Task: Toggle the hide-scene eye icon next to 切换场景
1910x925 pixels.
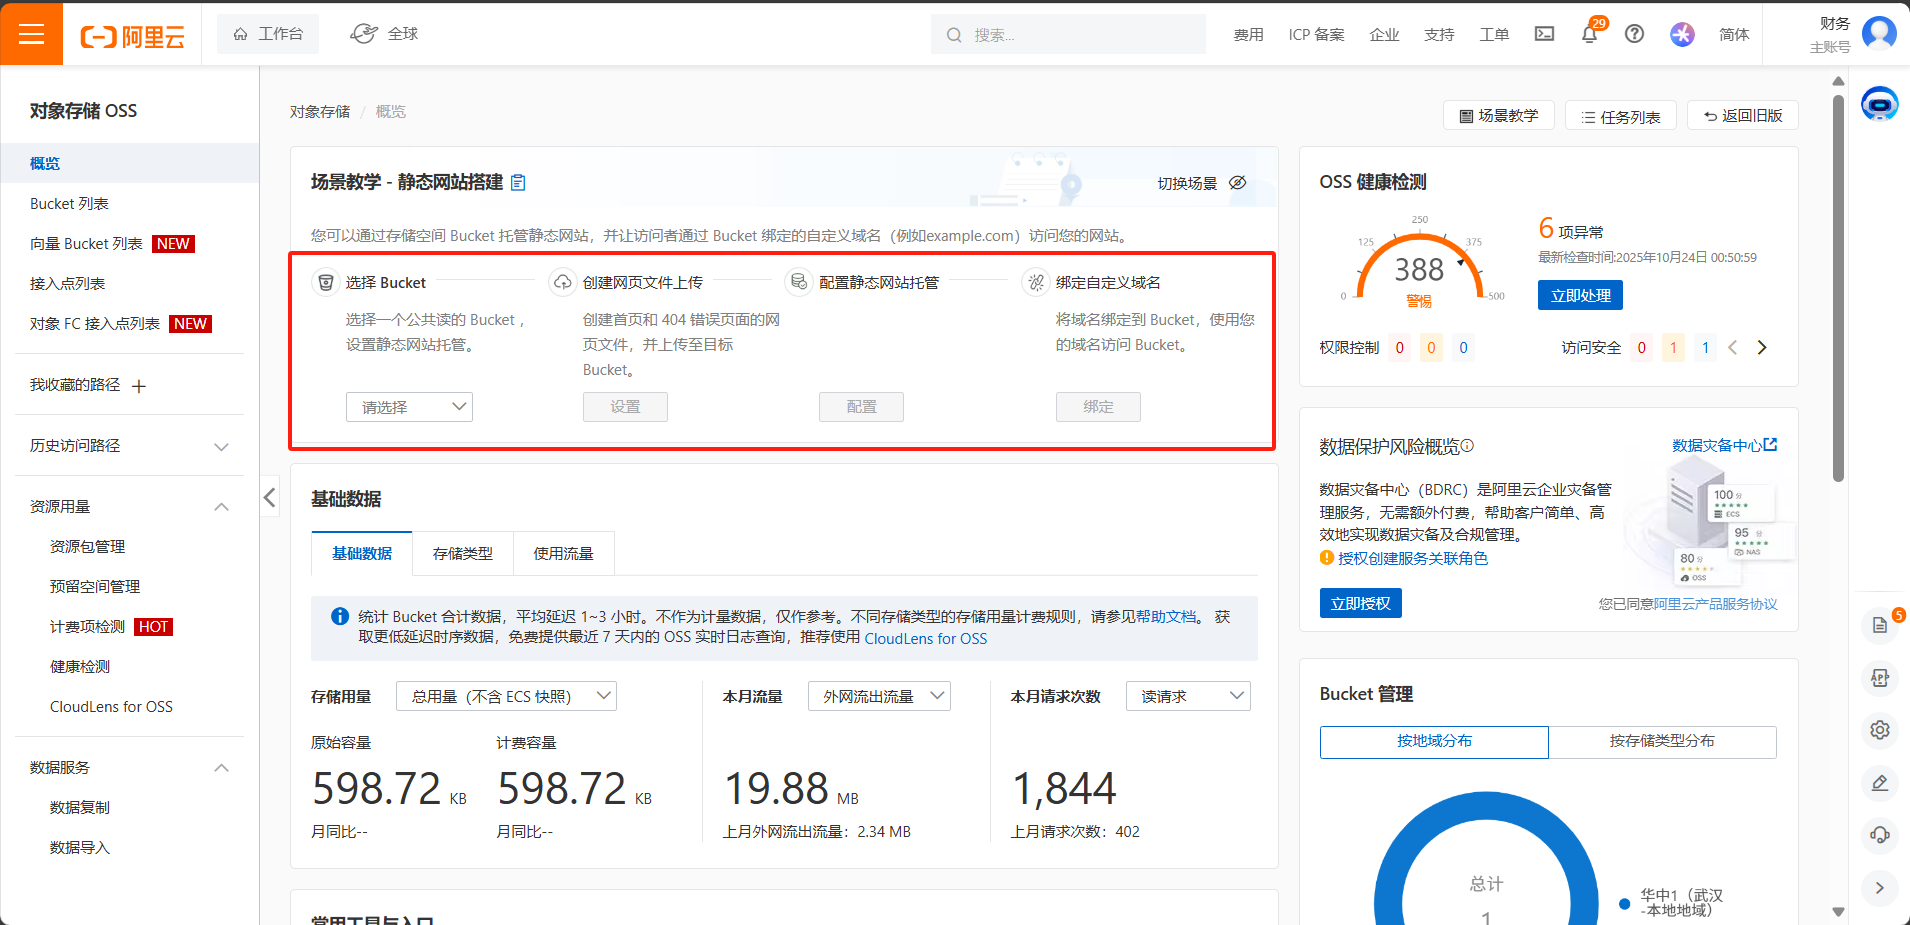Action: point(1237,182)
